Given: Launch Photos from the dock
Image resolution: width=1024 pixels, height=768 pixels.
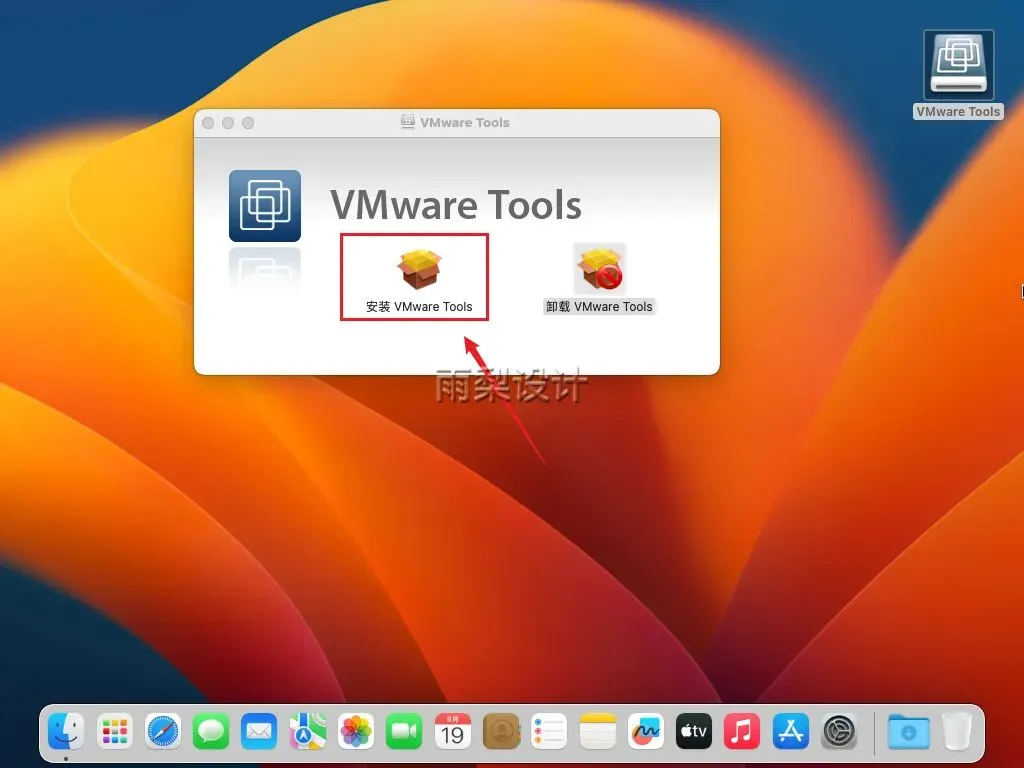Looking at the screenshot, I should [356, 731].
